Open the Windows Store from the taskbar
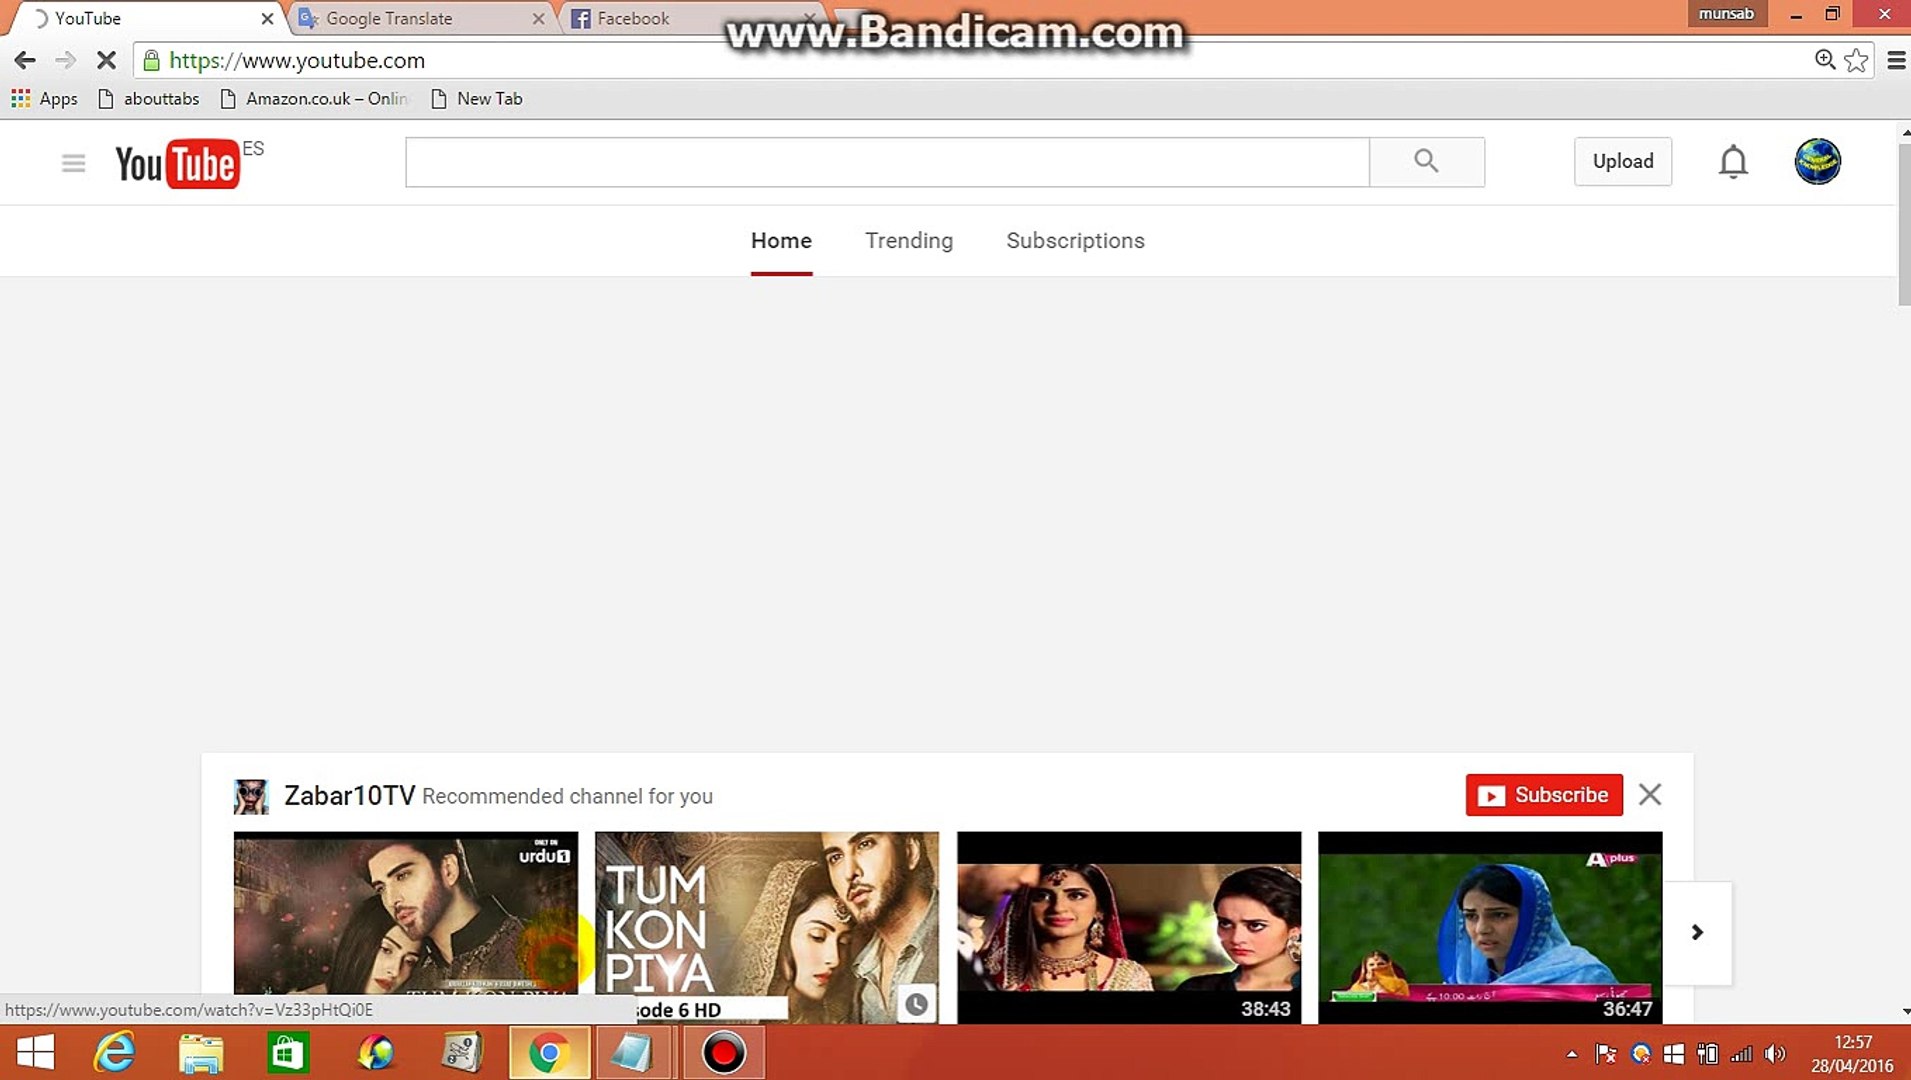1911x1080 pixels. coord(288,1053)
